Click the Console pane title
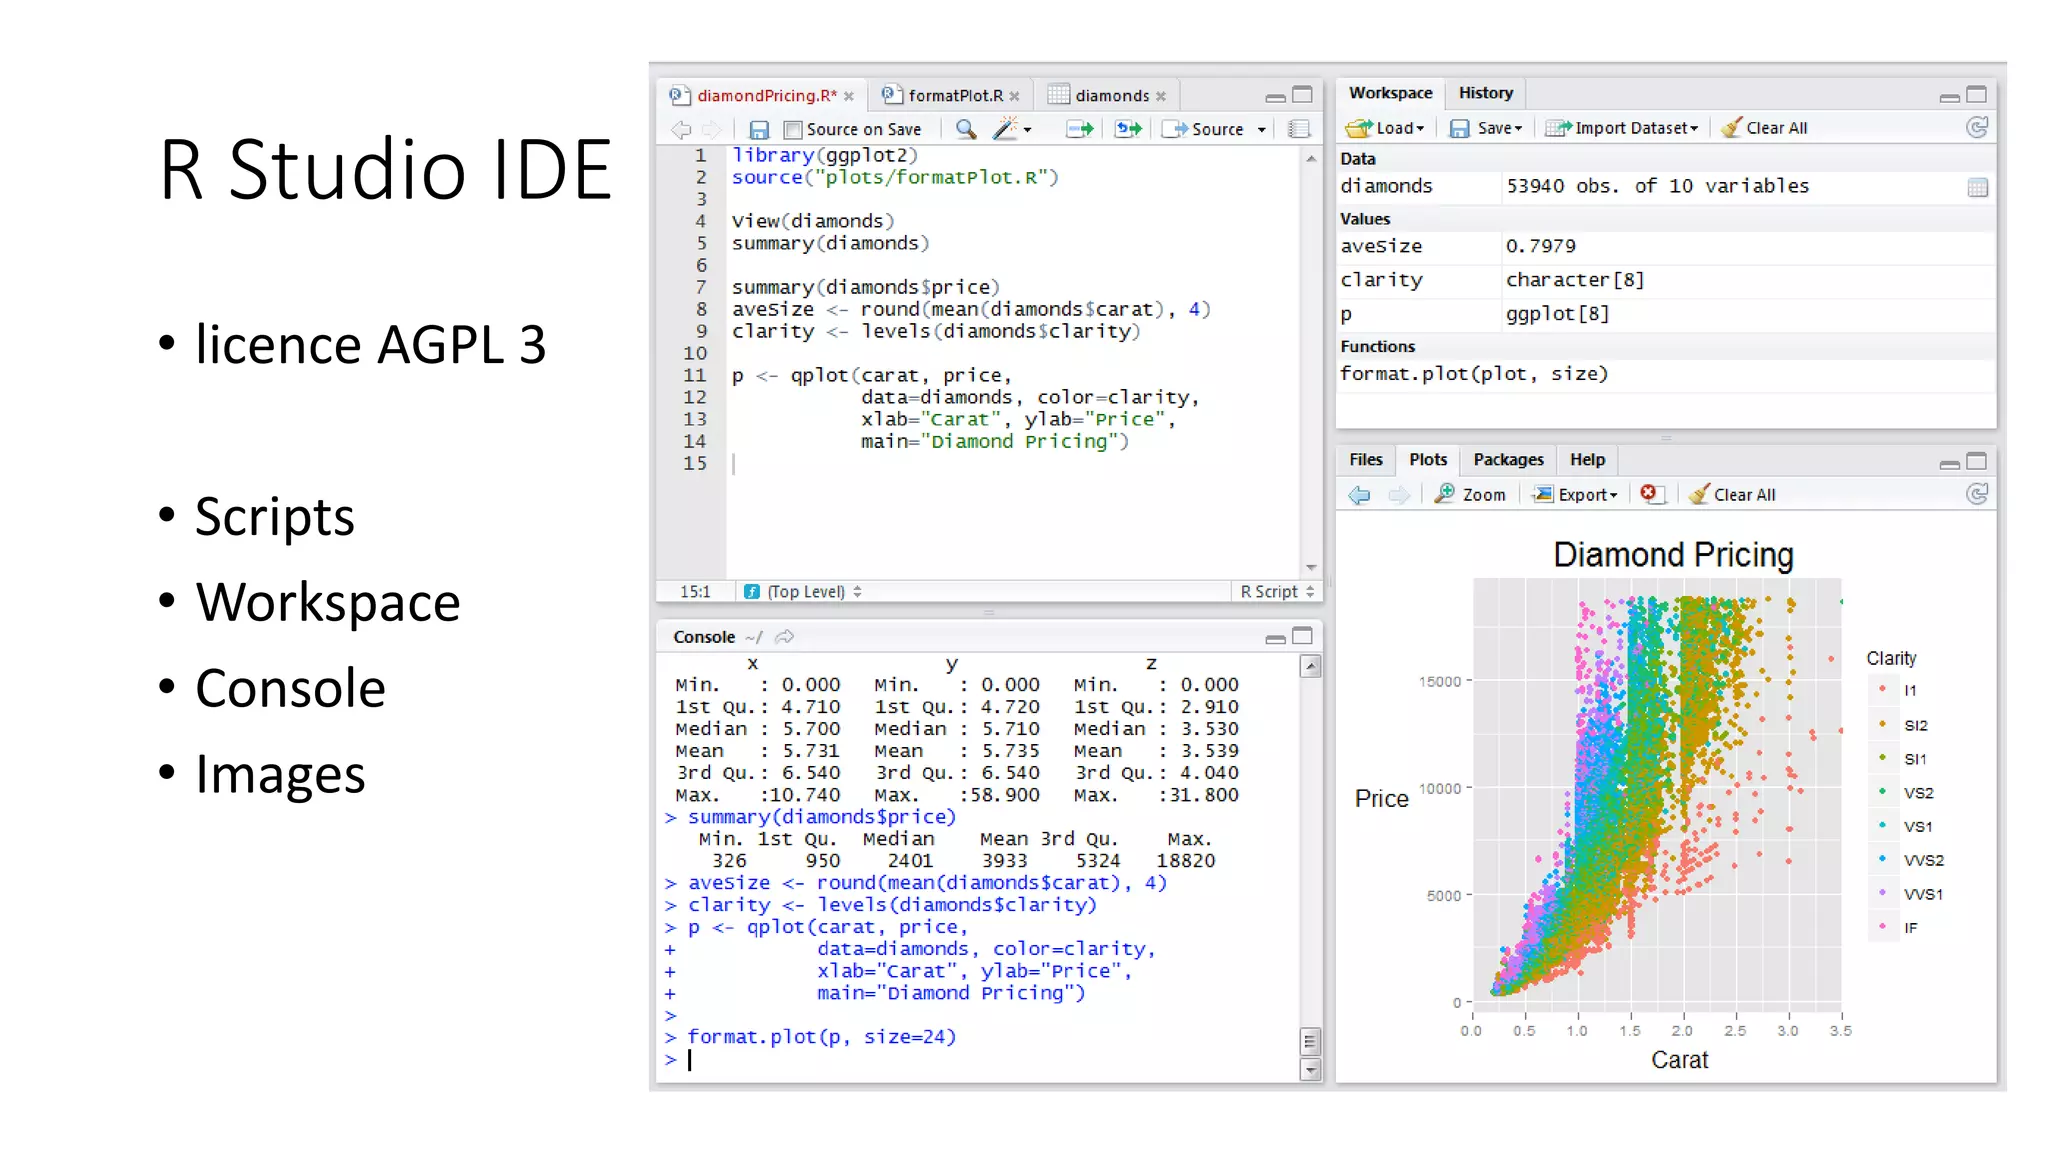 point(704,637)
